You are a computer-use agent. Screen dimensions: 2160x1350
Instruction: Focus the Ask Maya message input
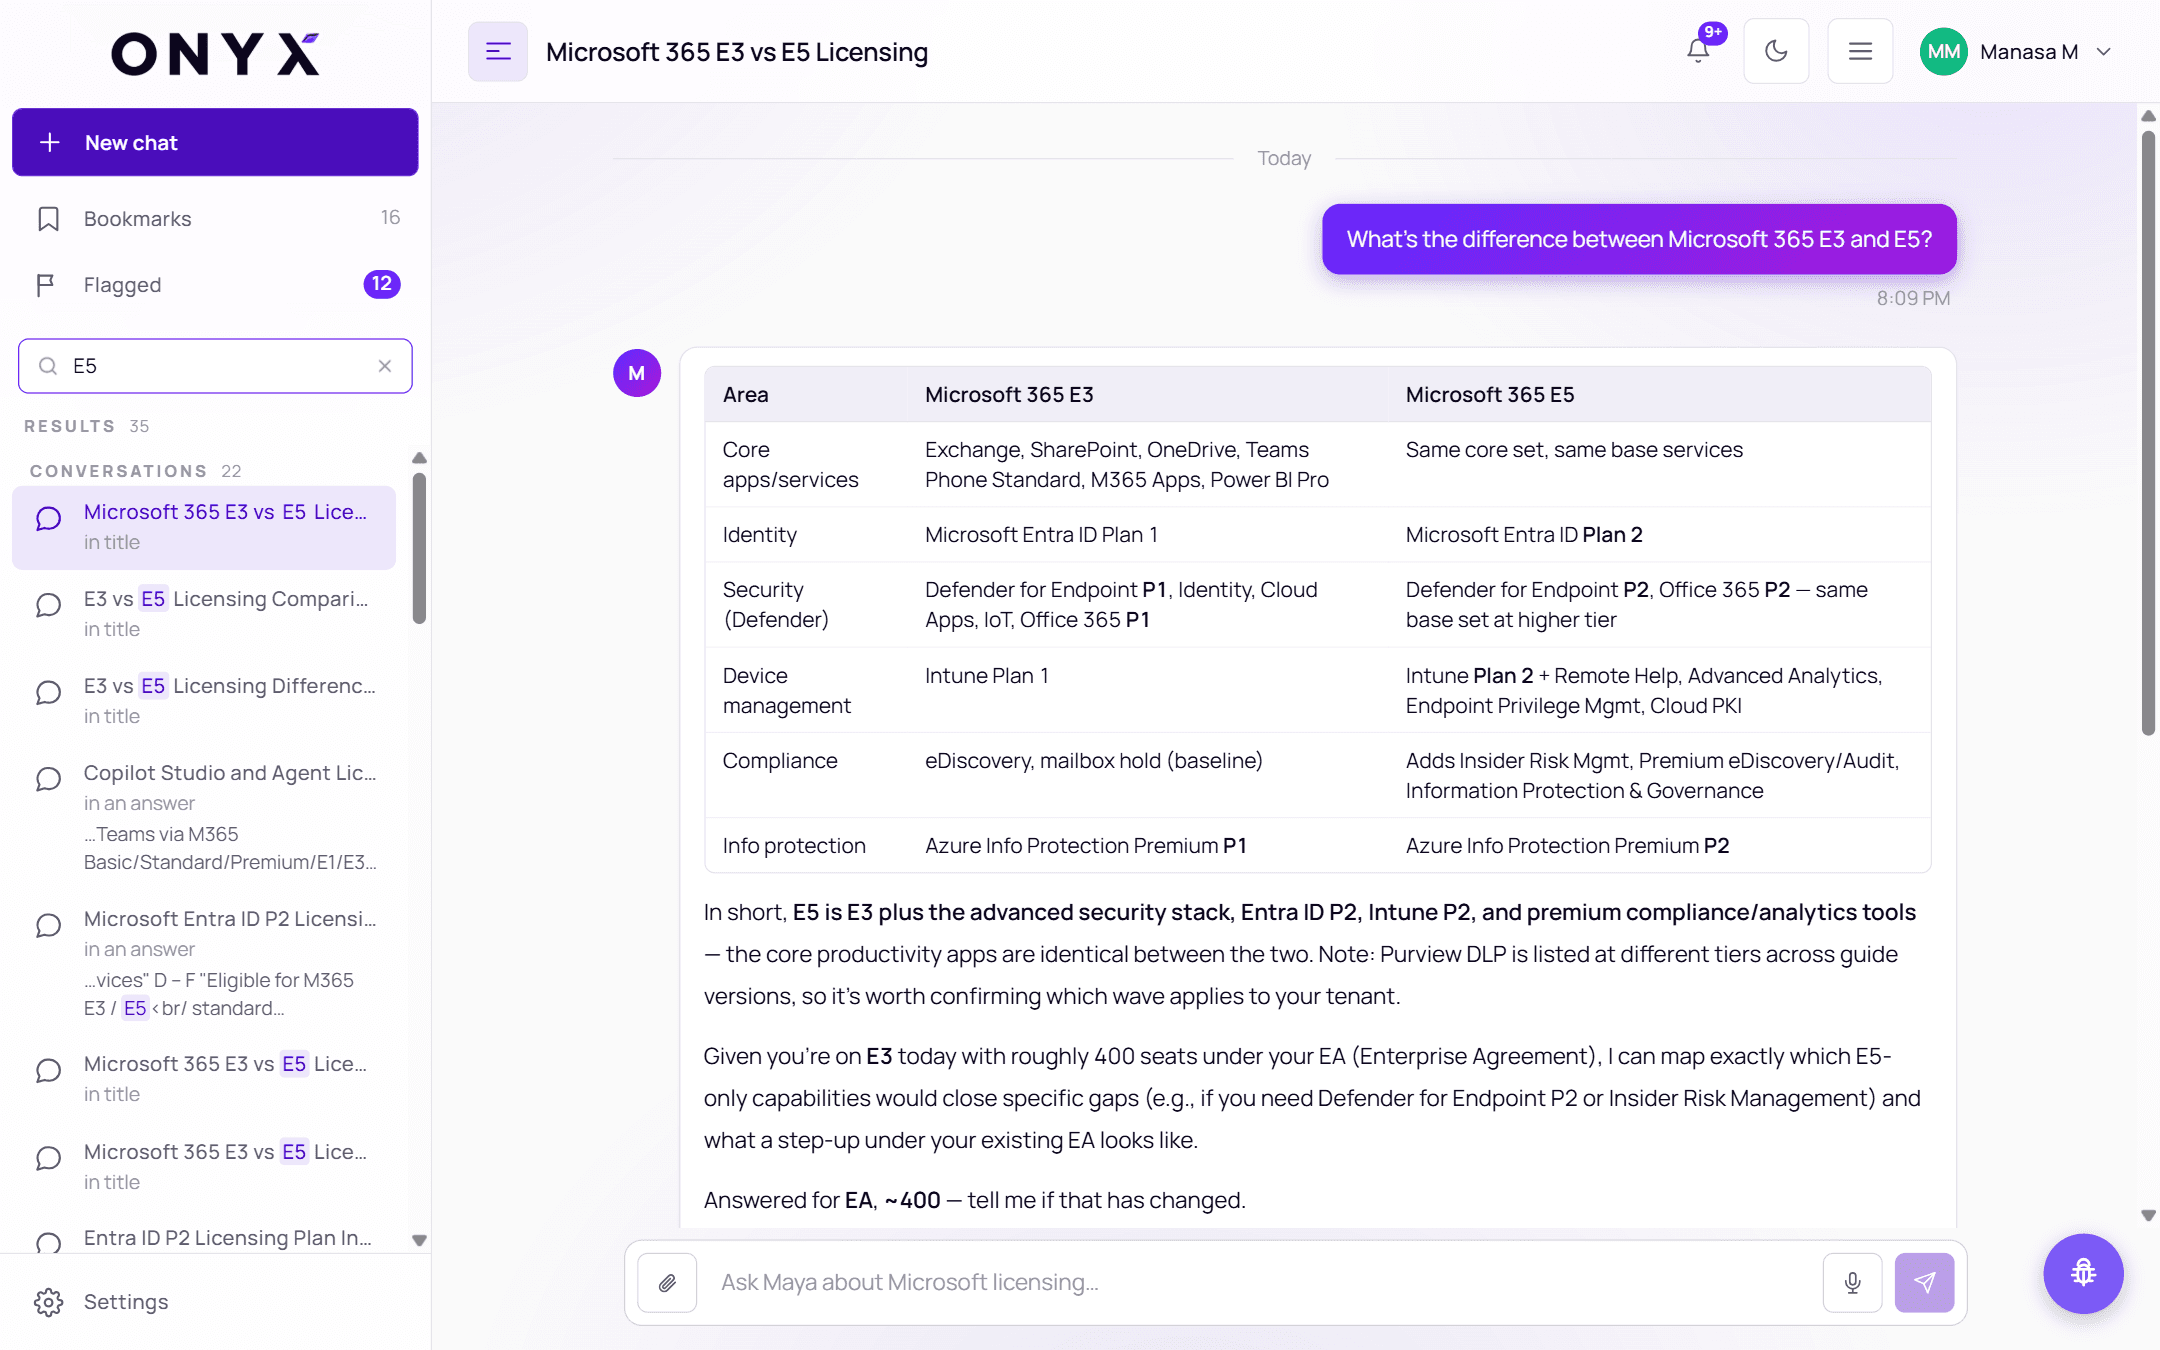(1260, 1283)
